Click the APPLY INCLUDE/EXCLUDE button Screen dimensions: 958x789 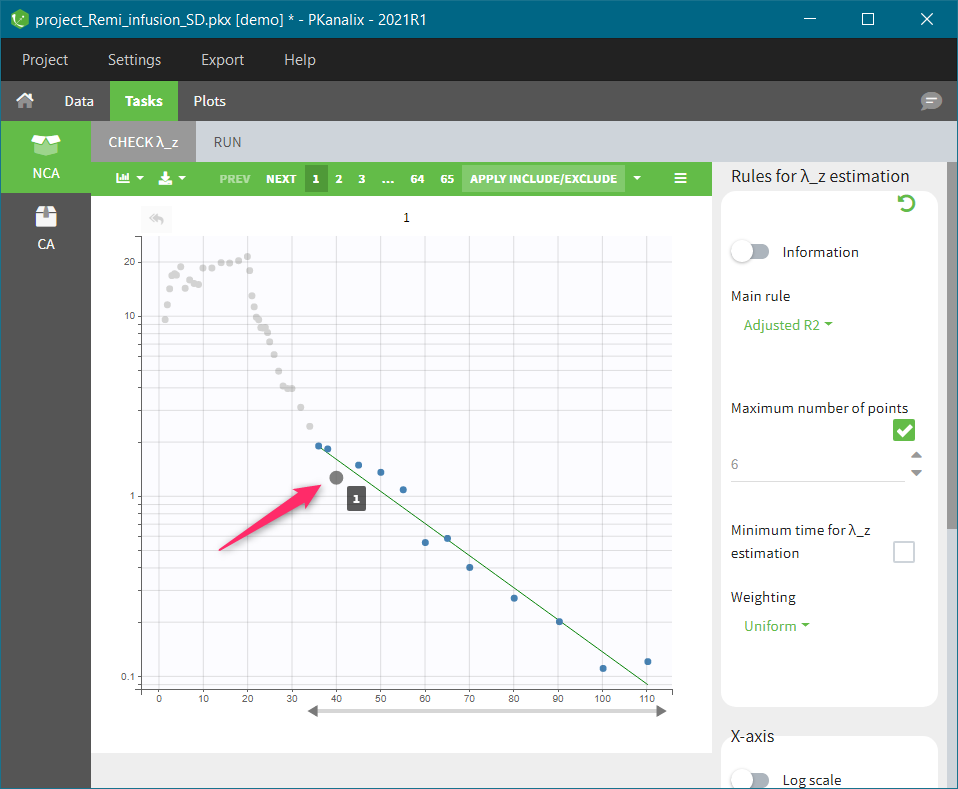[543, 179]
